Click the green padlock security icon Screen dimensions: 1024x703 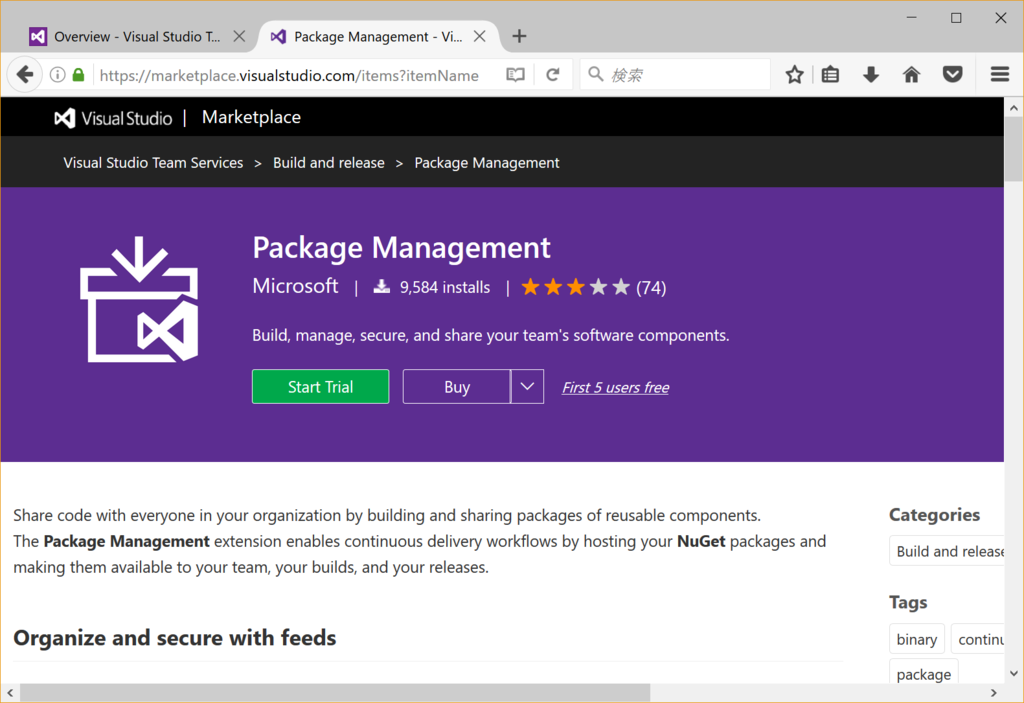tap(78, 74)
